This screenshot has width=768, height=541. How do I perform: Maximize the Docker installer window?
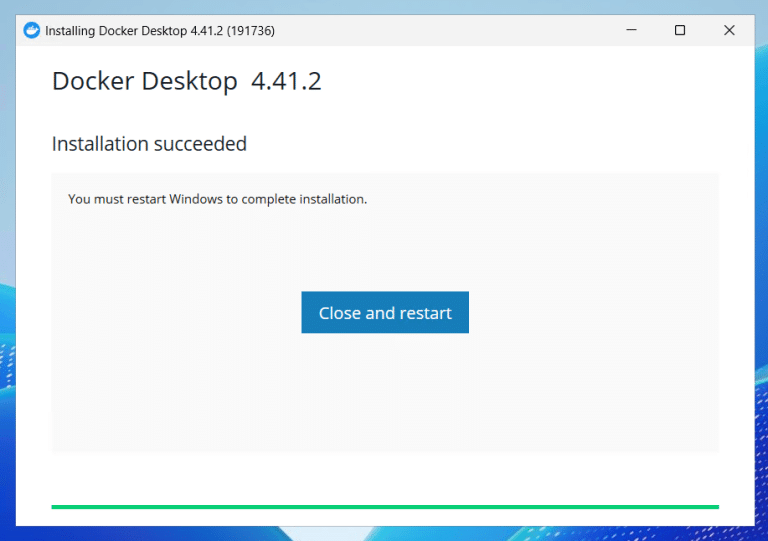point(680,30)
